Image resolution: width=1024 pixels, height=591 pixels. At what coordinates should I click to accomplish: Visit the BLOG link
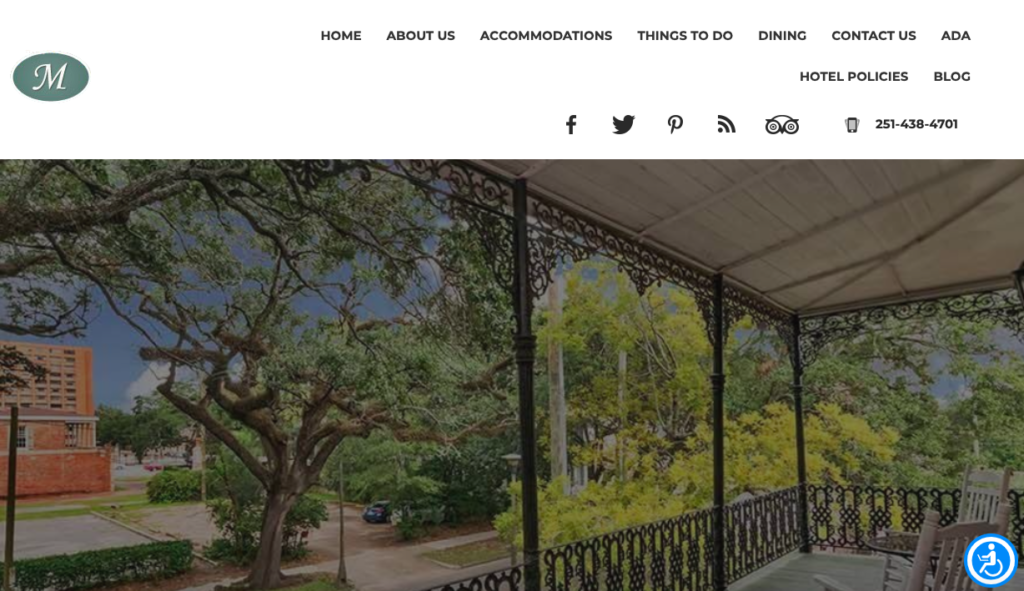(952, 76)
